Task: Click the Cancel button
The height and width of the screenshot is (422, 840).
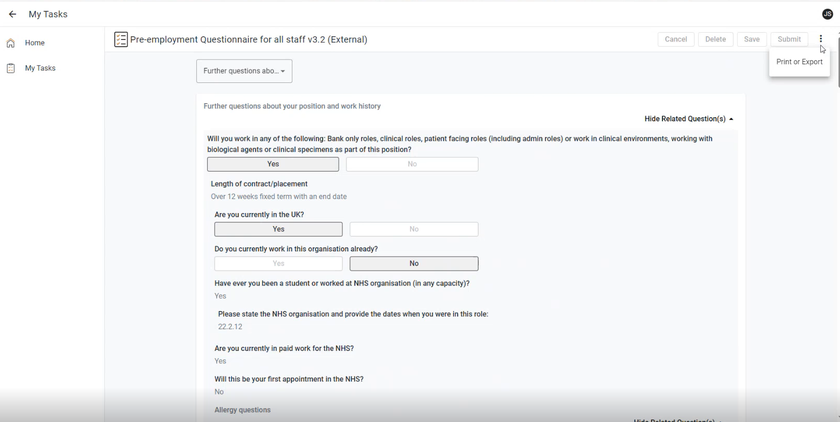Action: [676, 39]
